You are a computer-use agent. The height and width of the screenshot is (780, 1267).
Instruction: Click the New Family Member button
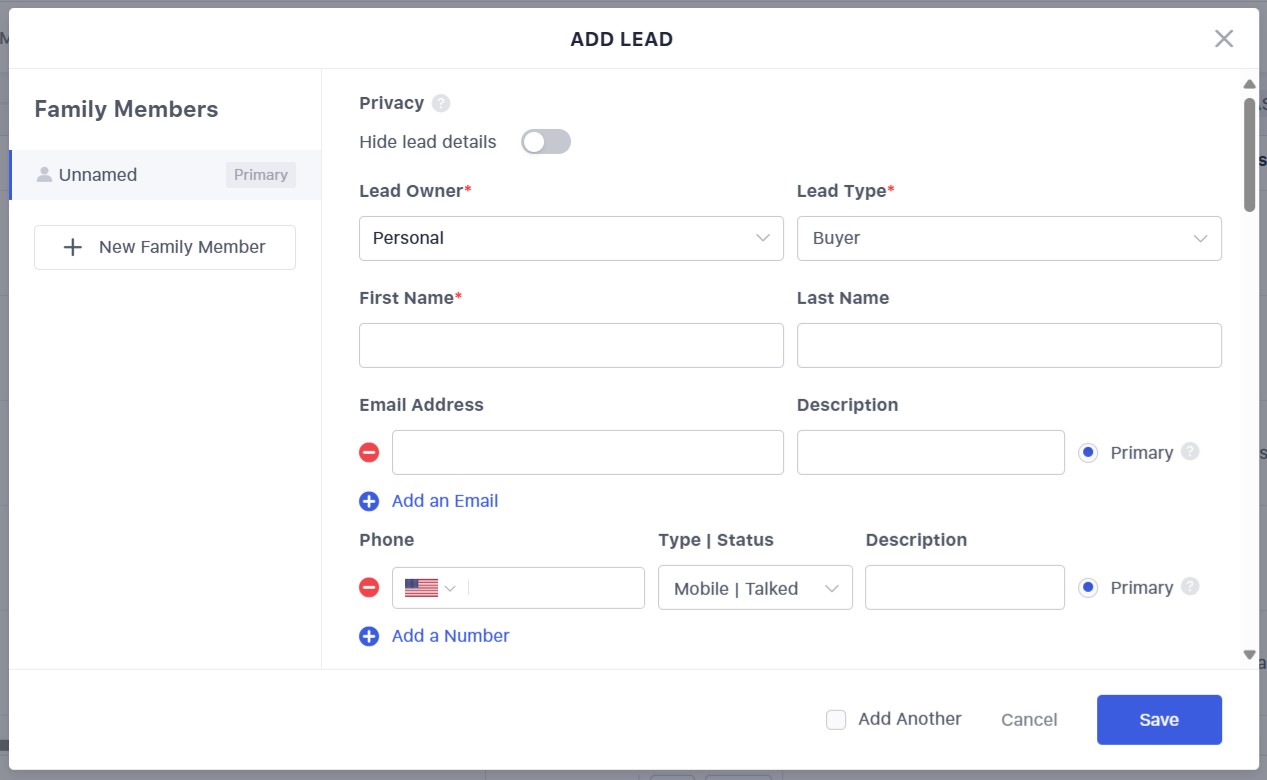165,247
